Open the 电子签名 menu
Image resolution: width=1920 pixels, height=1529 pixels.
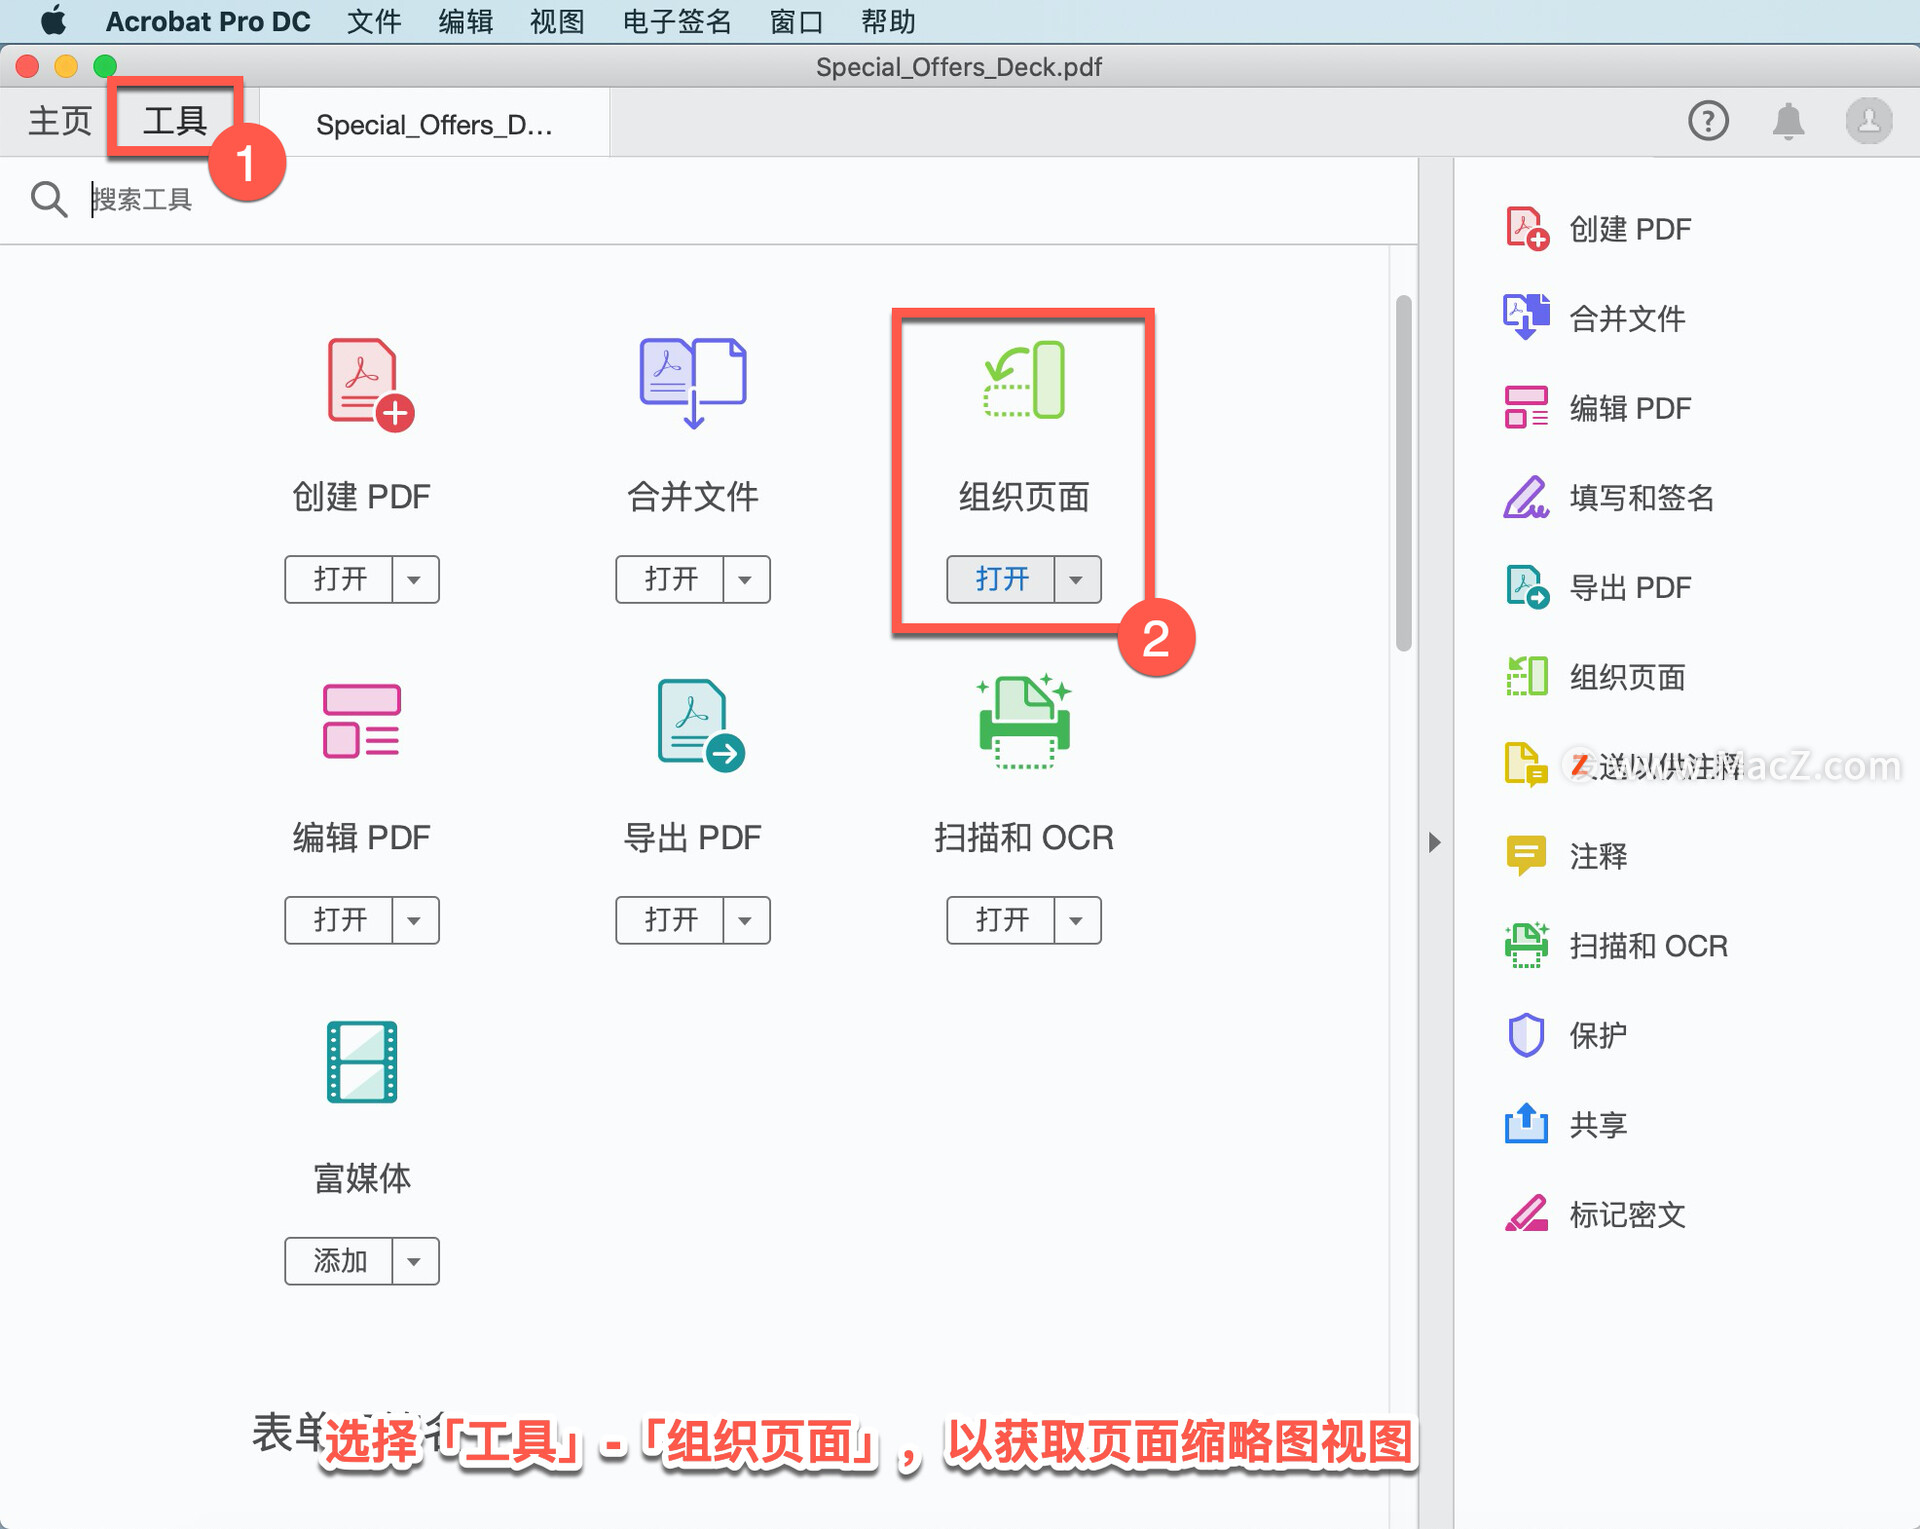[677, 21]
